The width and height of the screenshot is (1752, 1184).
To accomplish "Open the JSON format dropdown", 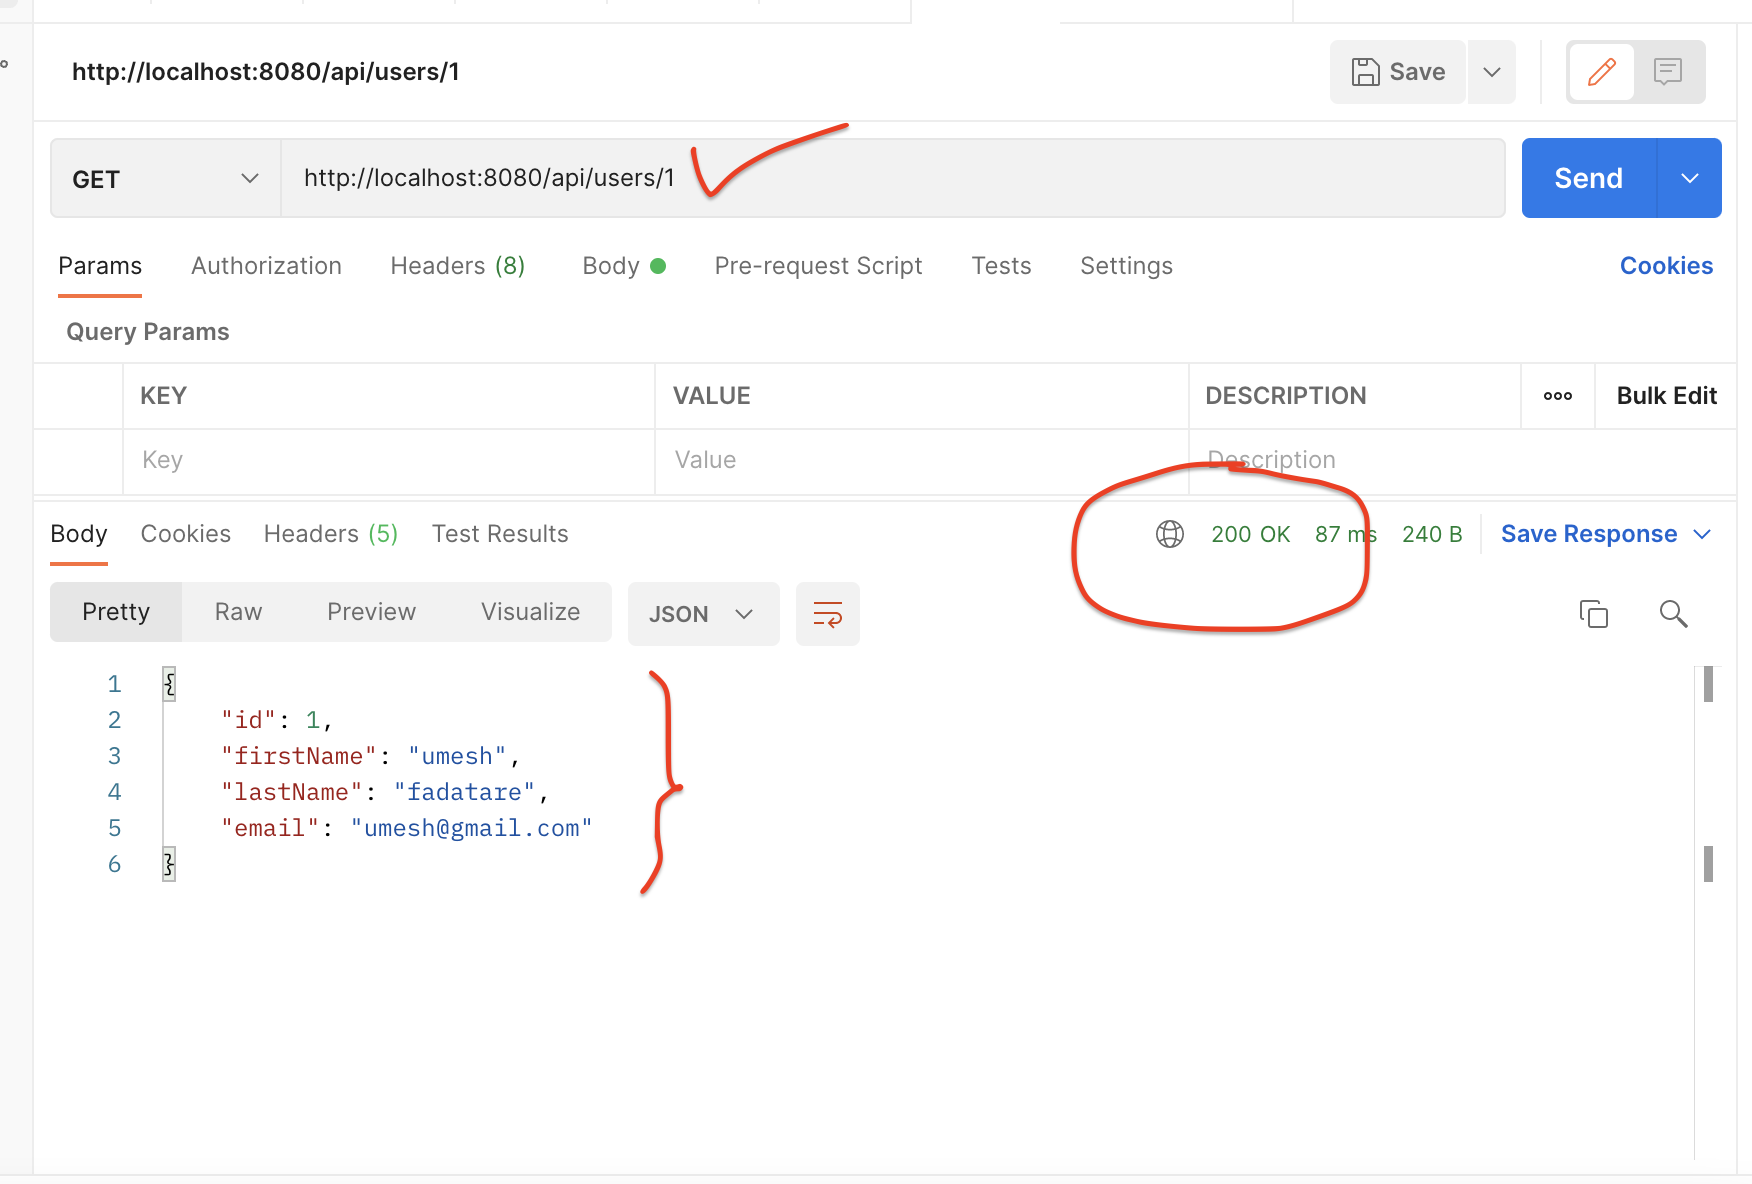I will point(703,614).
